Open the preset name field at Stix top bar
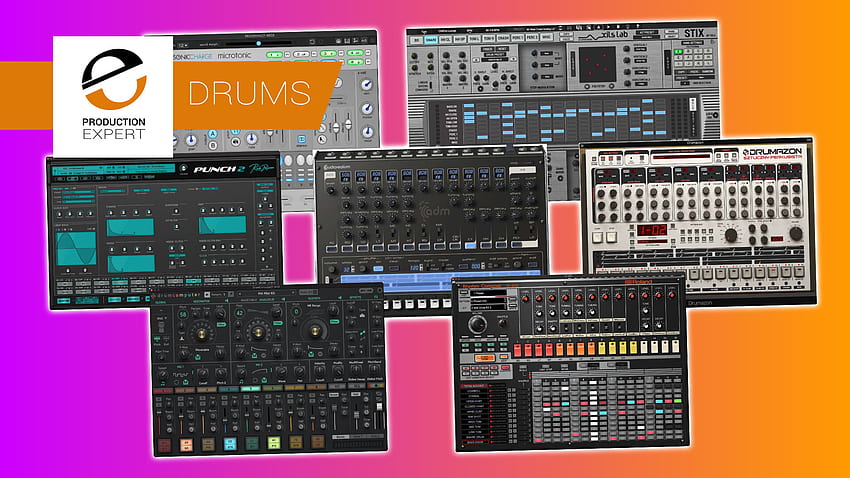The image size is (850, 478). click(x=542, y=30)
